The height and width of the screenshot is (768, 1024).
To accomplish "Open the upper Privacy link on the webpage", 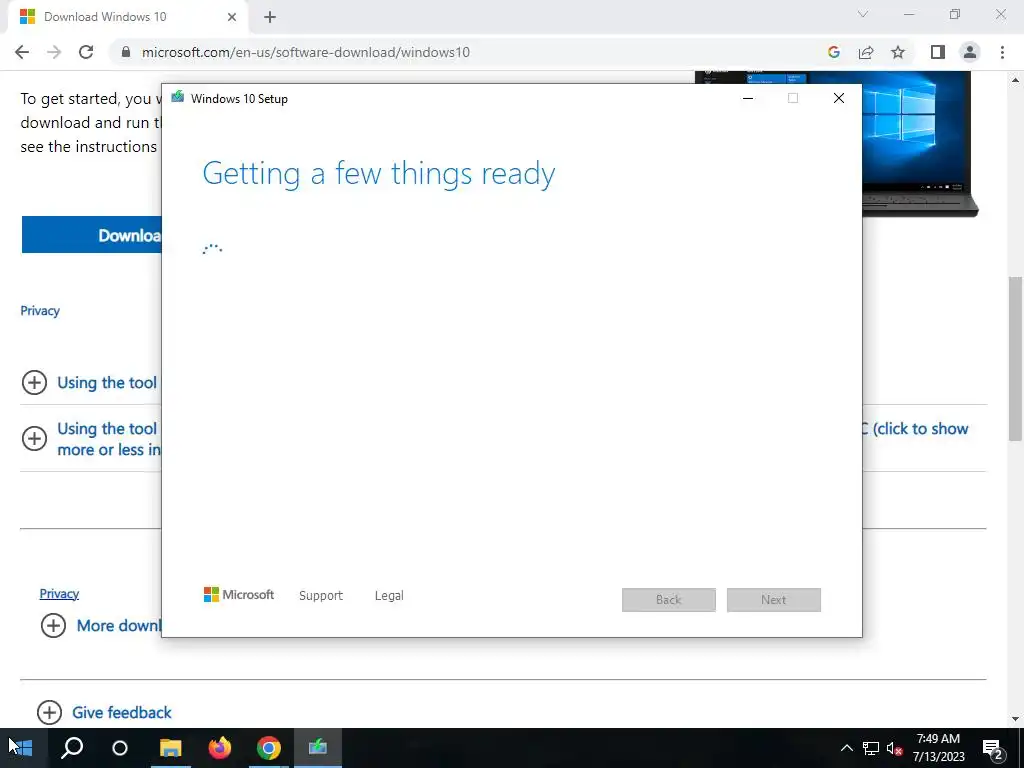I will click(40, 311).
